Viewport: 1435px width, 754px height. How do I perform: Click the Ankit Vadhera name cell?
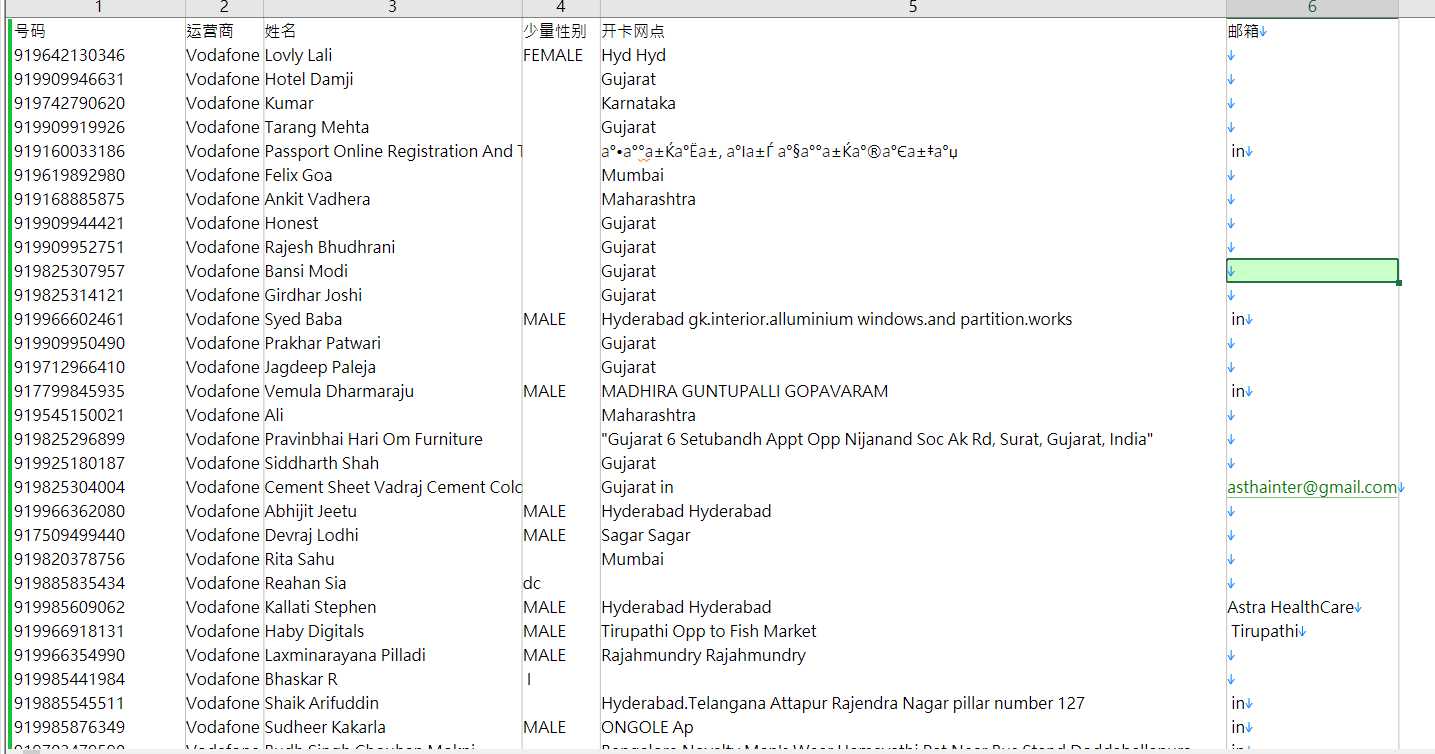point(392,199)
